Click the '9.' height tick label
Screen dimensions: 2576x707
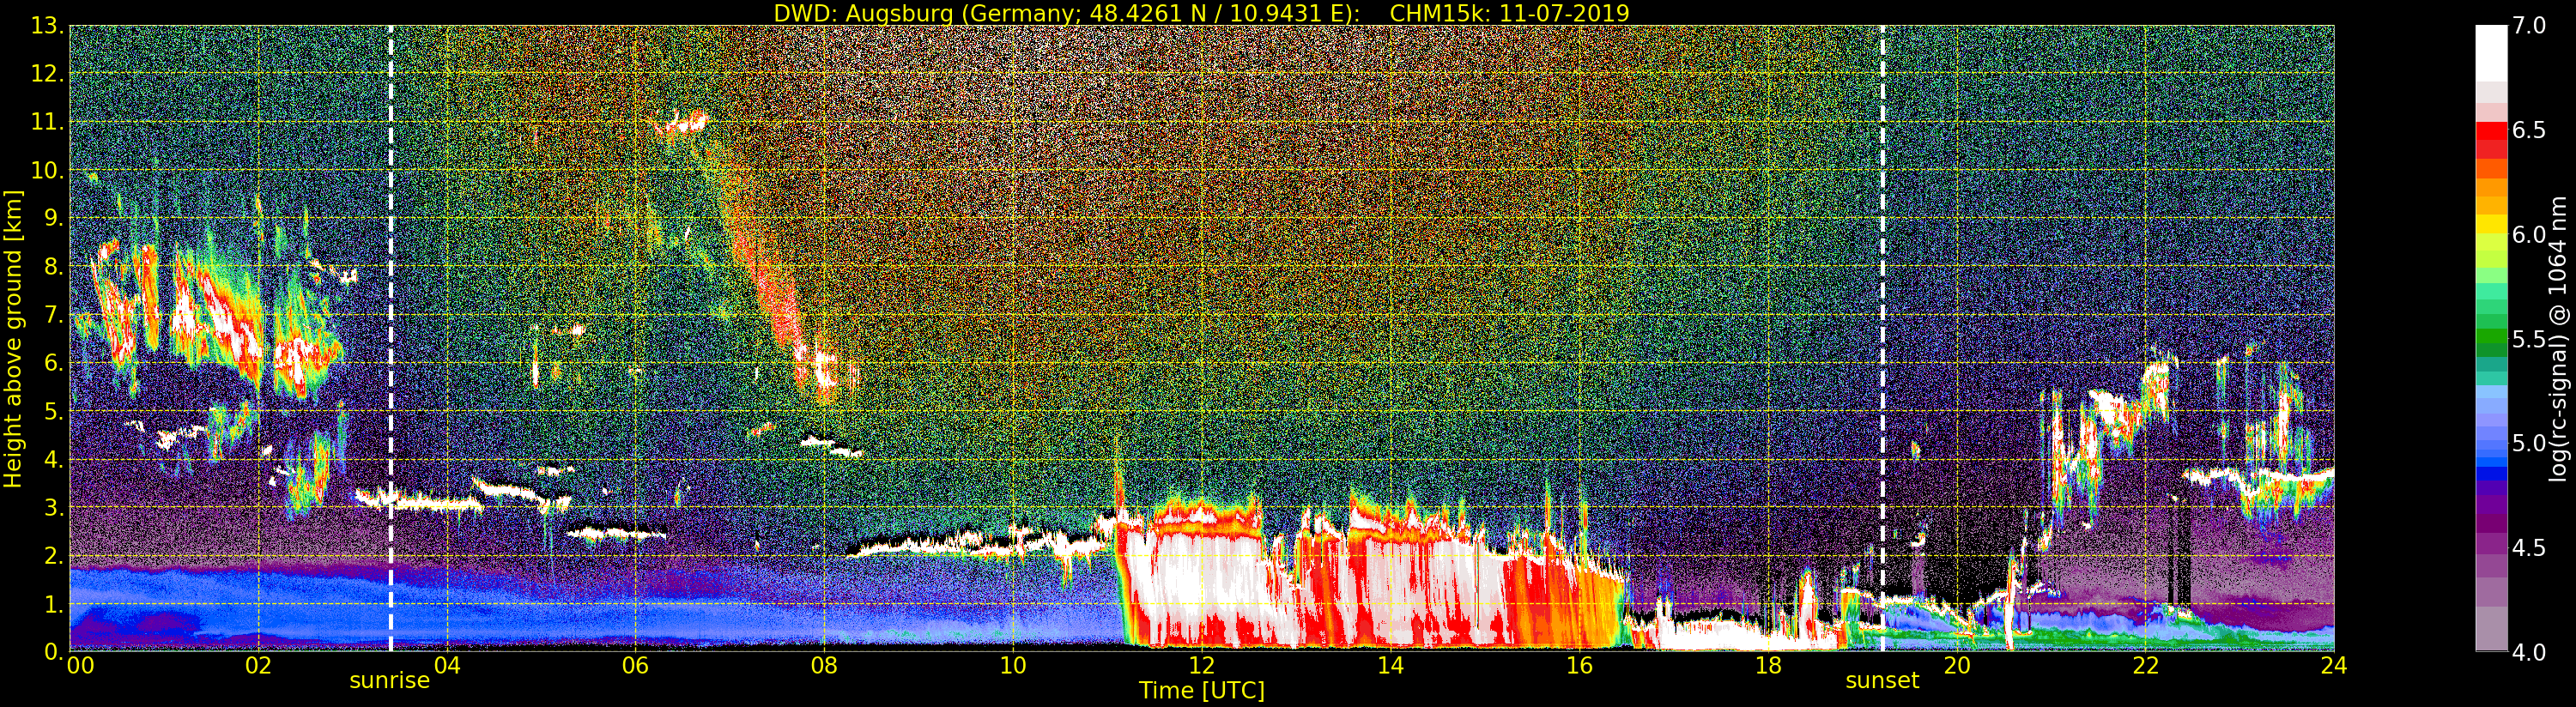(53, 218)
